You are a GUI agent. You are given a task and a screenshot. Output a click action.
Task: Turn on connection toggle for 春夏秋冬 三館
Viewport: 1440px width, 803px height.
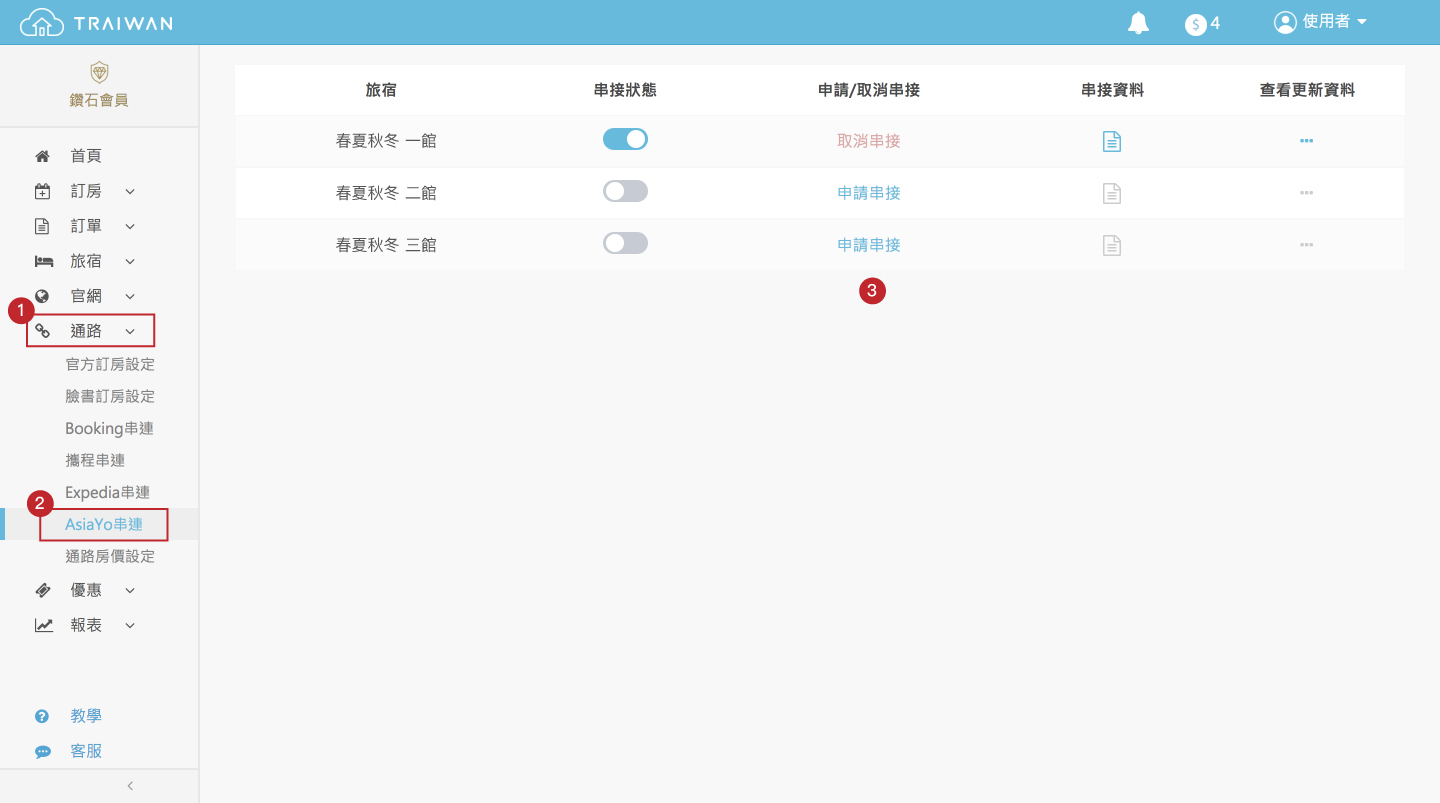tap(625, 243)
